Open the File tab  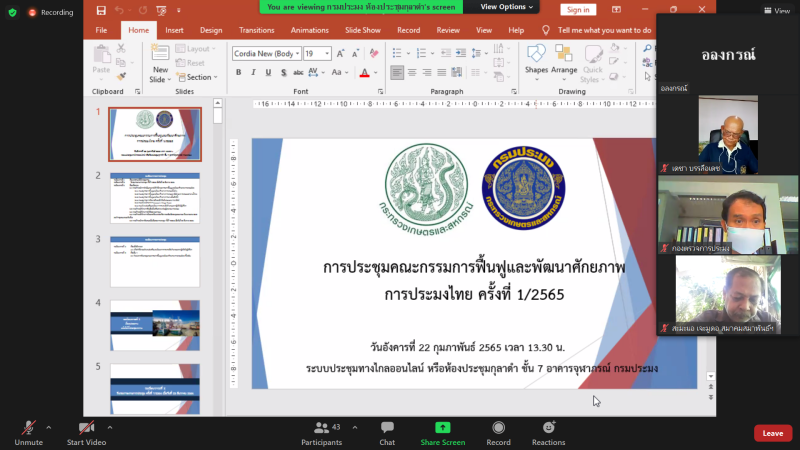coord(101,30)
